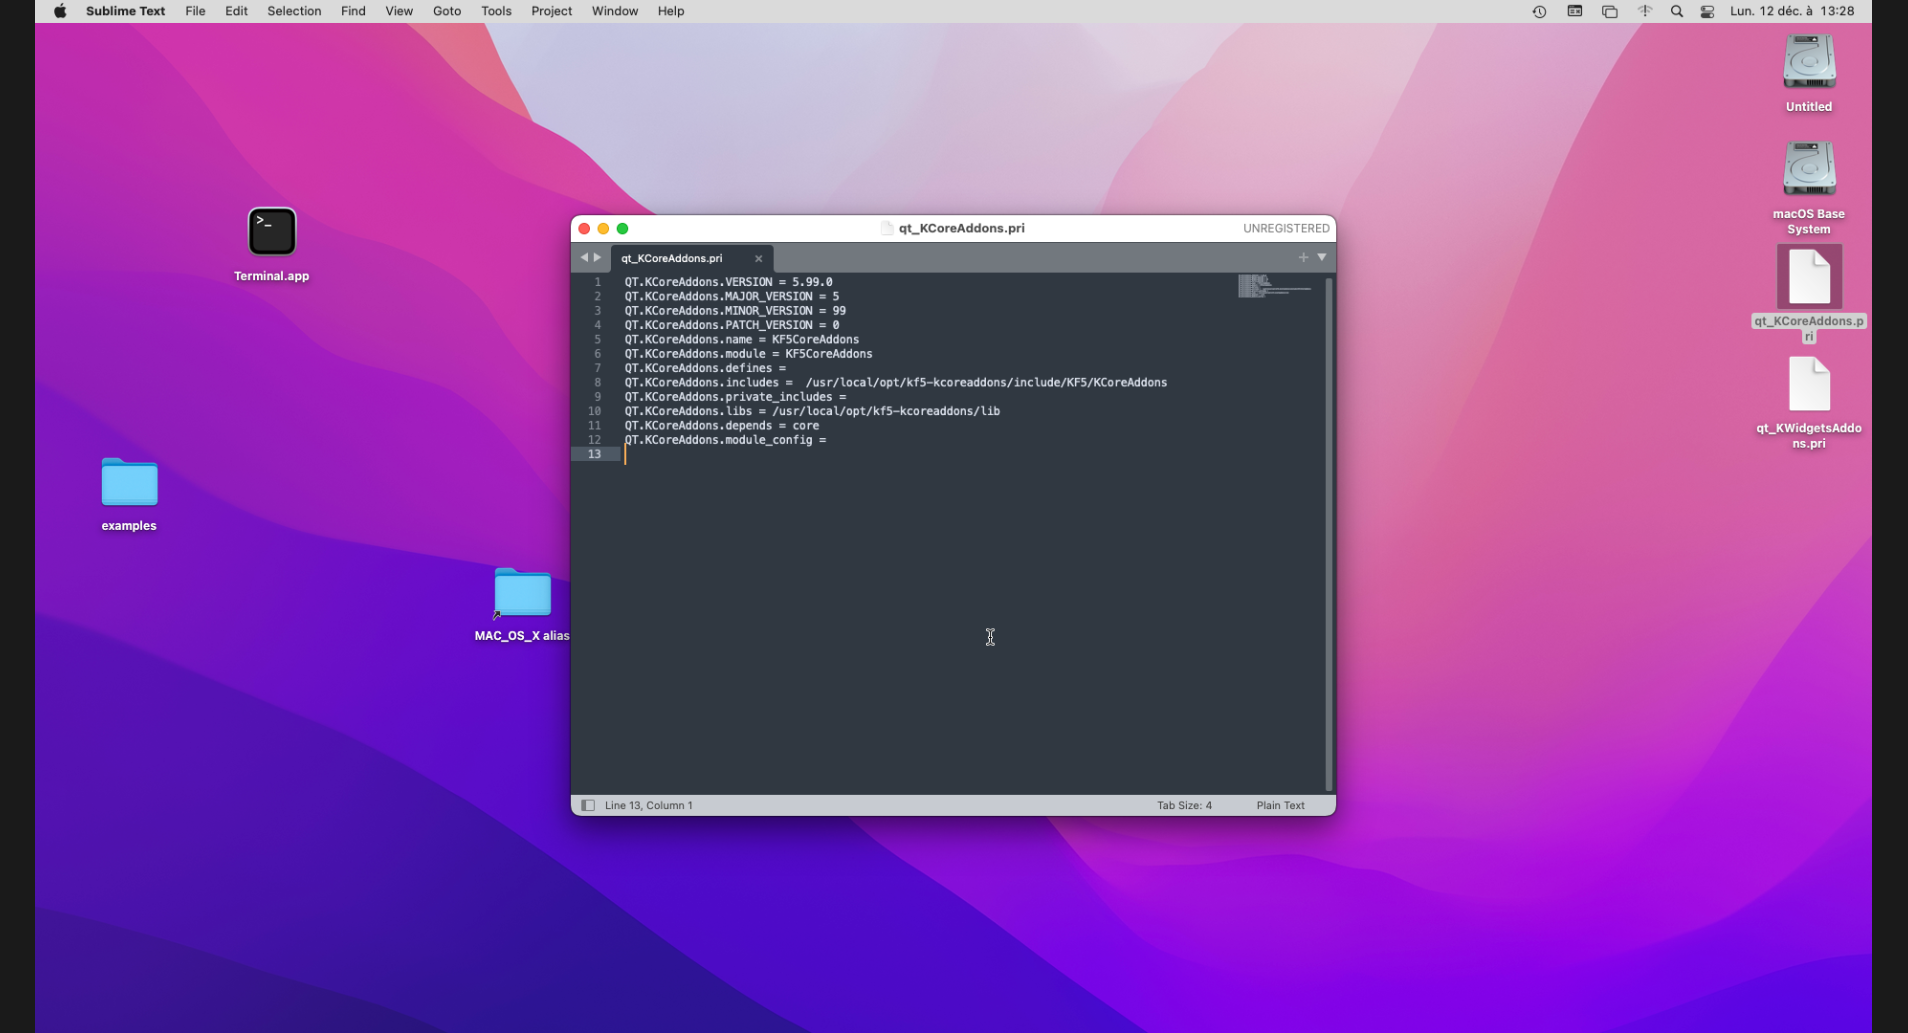Click the MINOR_VERSION = 99 line
Viewport: 1908px width, 1033px height.
click(x=735, y=311)
